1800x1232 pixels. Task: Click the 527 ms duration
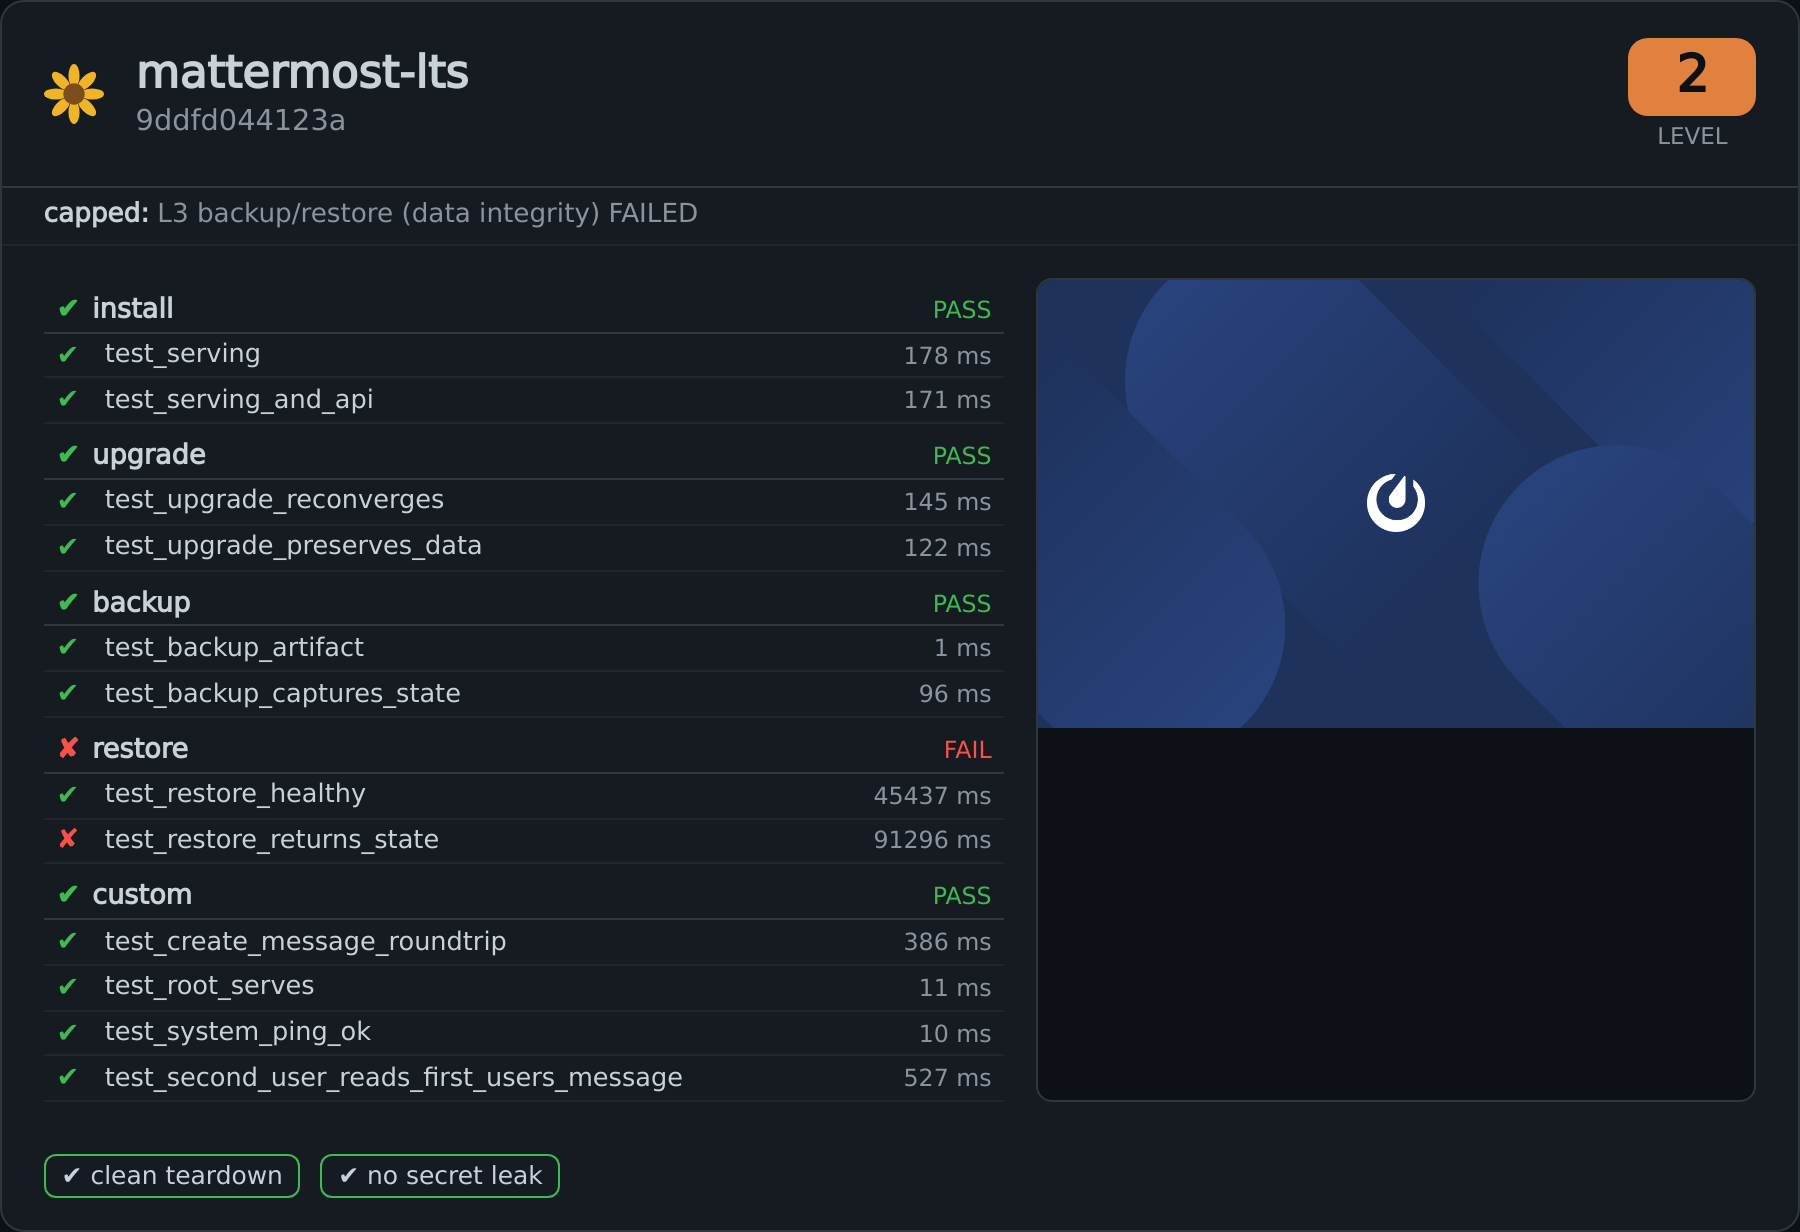(948, 1078)
